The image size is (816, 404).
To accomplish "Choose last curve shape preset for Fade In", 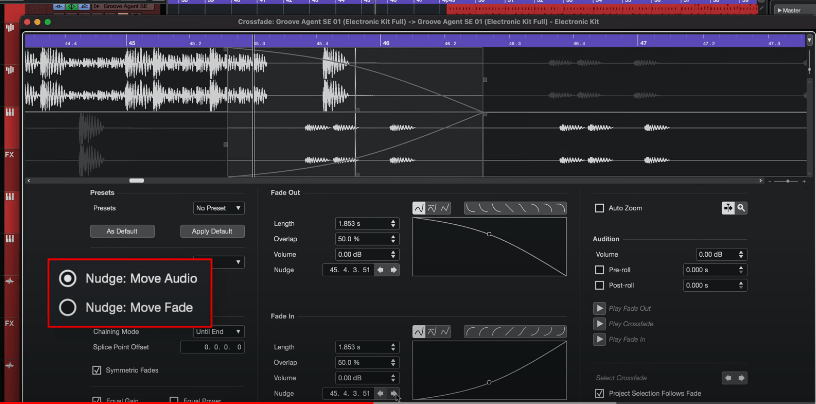I will tap(560, 332).
